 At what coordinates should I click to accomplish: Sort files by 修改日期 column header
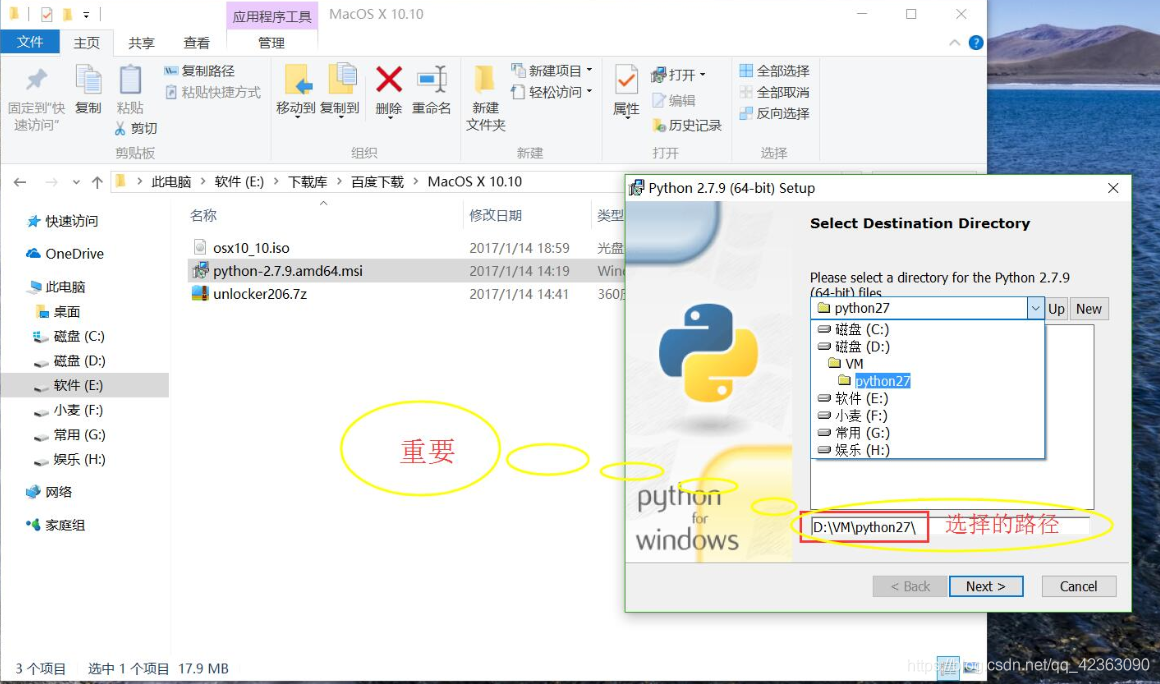pos(495,215)
